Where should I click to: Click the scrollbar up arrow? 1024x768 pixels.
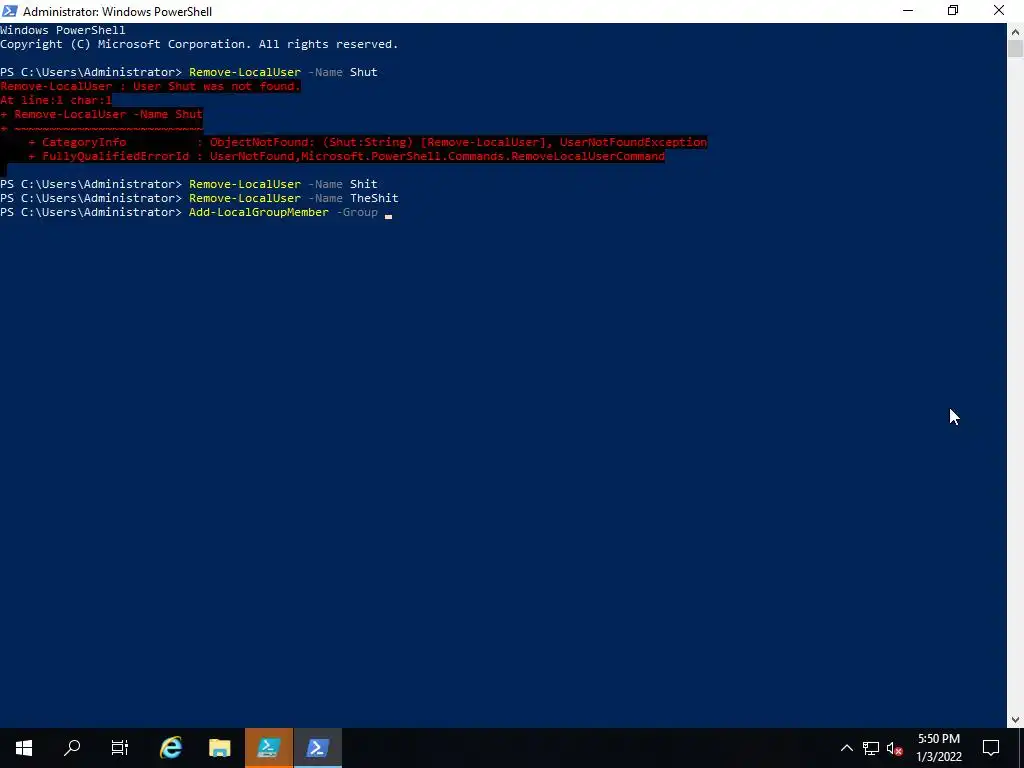pos(1016,31)
